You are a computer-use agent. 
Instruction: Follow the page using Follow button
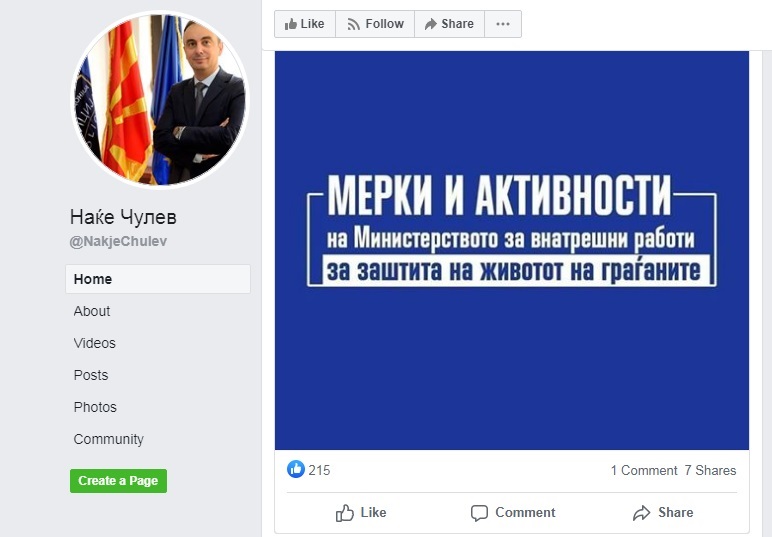(x=375, y=24)
